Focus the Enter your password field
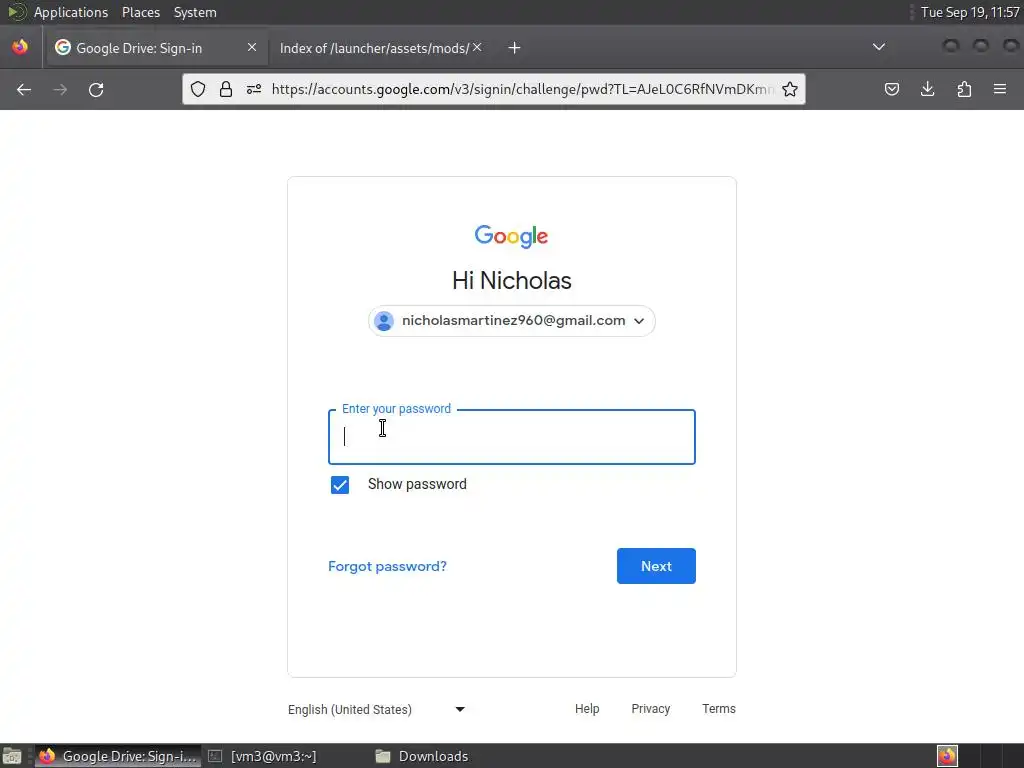Viewport: 1024px width, 768px height. [511, 437]
